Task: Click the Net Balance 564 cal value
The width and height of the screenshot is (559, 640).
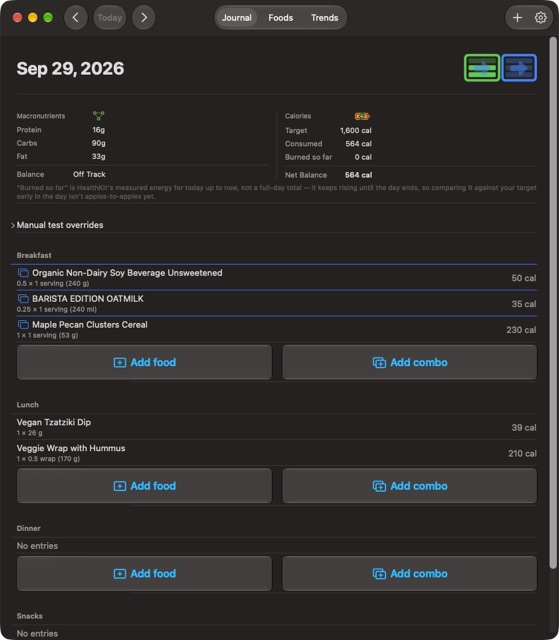Action: tap(358, 175)
